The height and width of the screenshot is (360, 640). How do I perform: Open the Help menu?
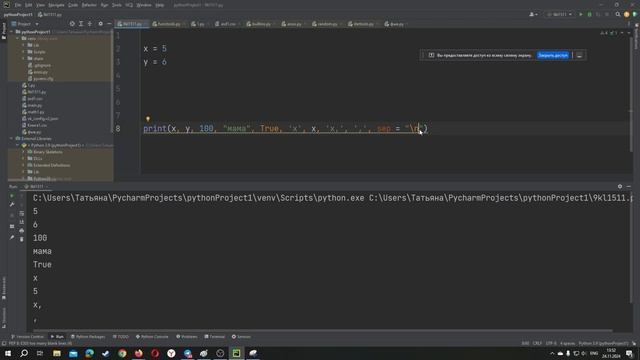click(160, 5)
